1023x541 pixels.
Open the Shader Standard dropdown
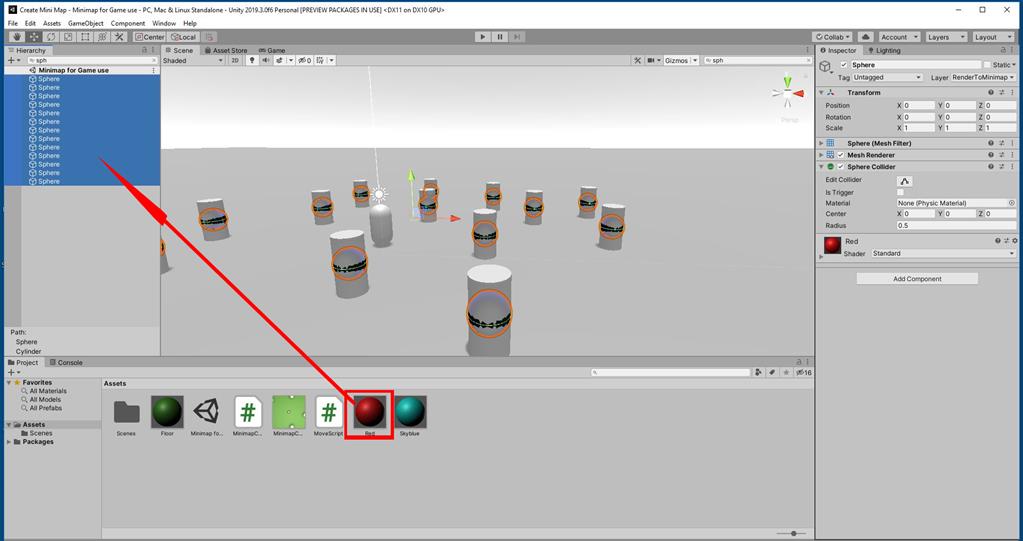coord(943,253)
